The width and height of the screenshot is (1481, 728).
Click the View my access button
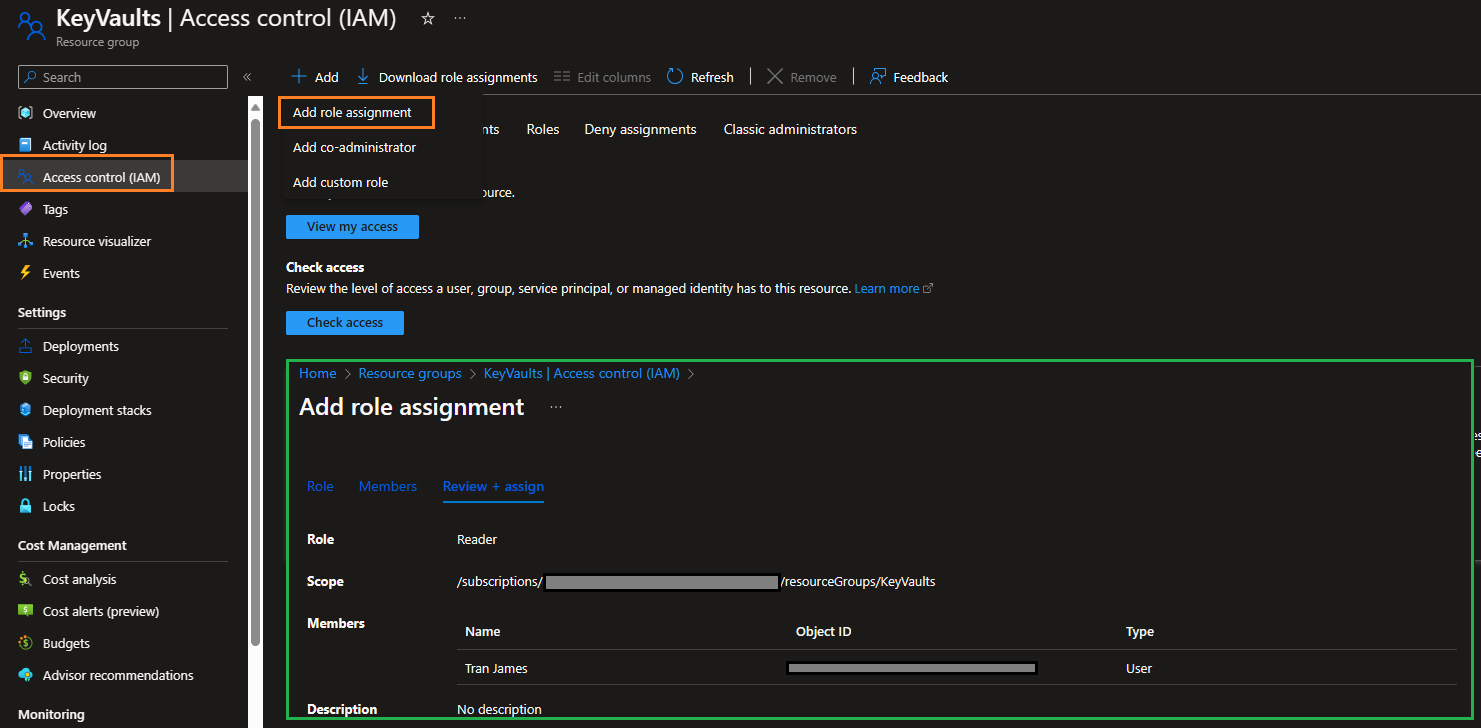click(352, 227)
